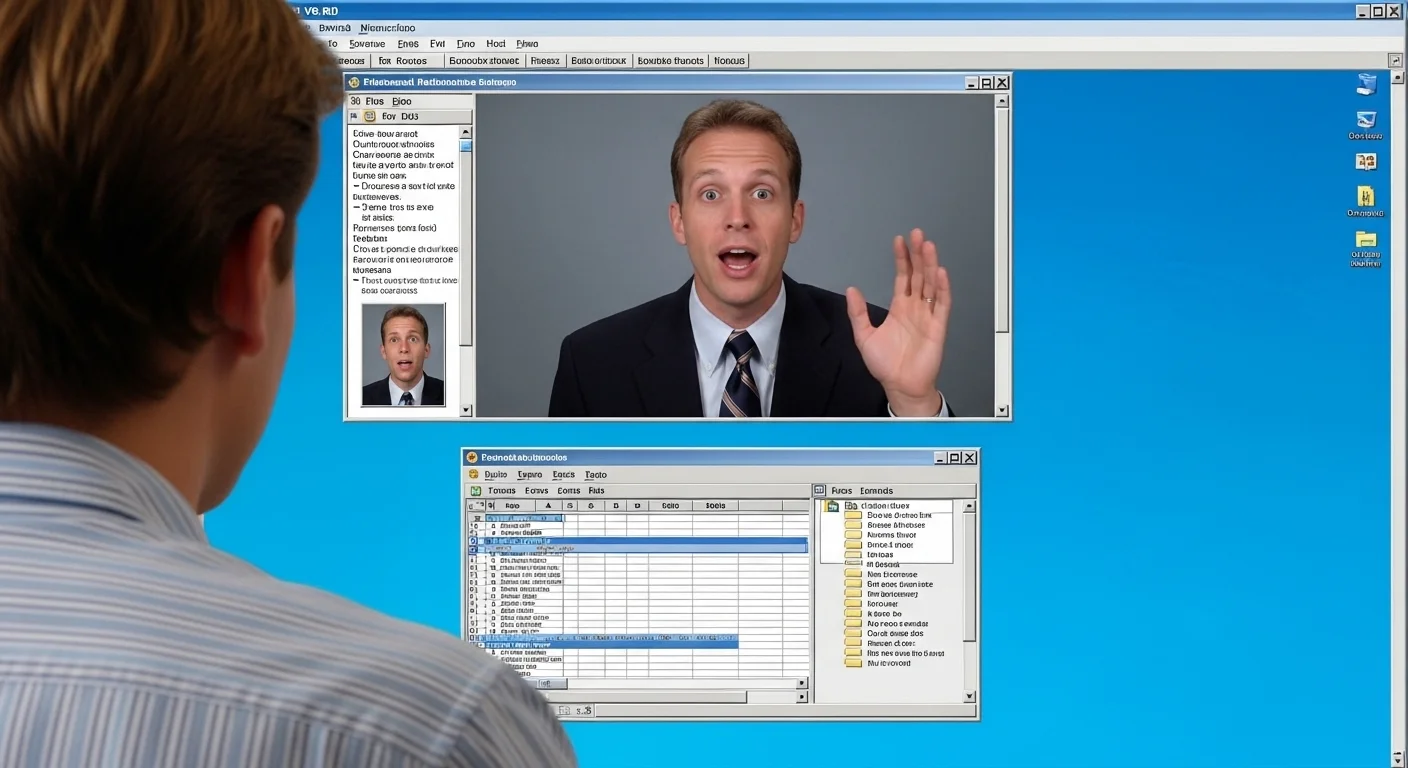Click the green spreadsheet icon in lower window toolbar
This screenshot has height=768, width=1408.
coord(476,491)
